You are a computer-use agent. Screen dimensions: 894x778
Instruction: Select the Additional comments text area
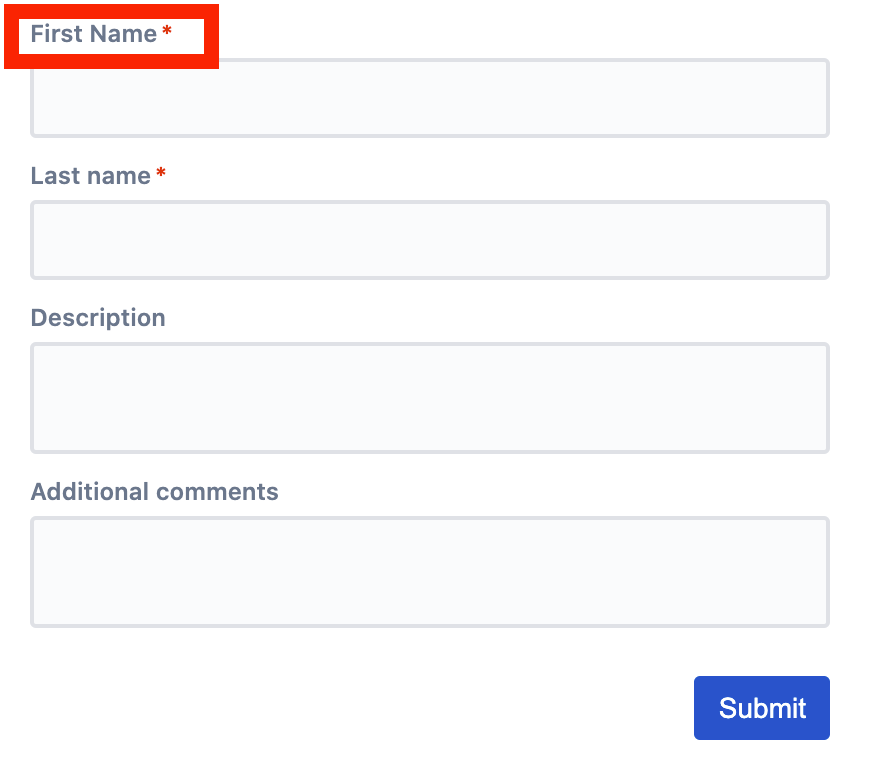430,572
